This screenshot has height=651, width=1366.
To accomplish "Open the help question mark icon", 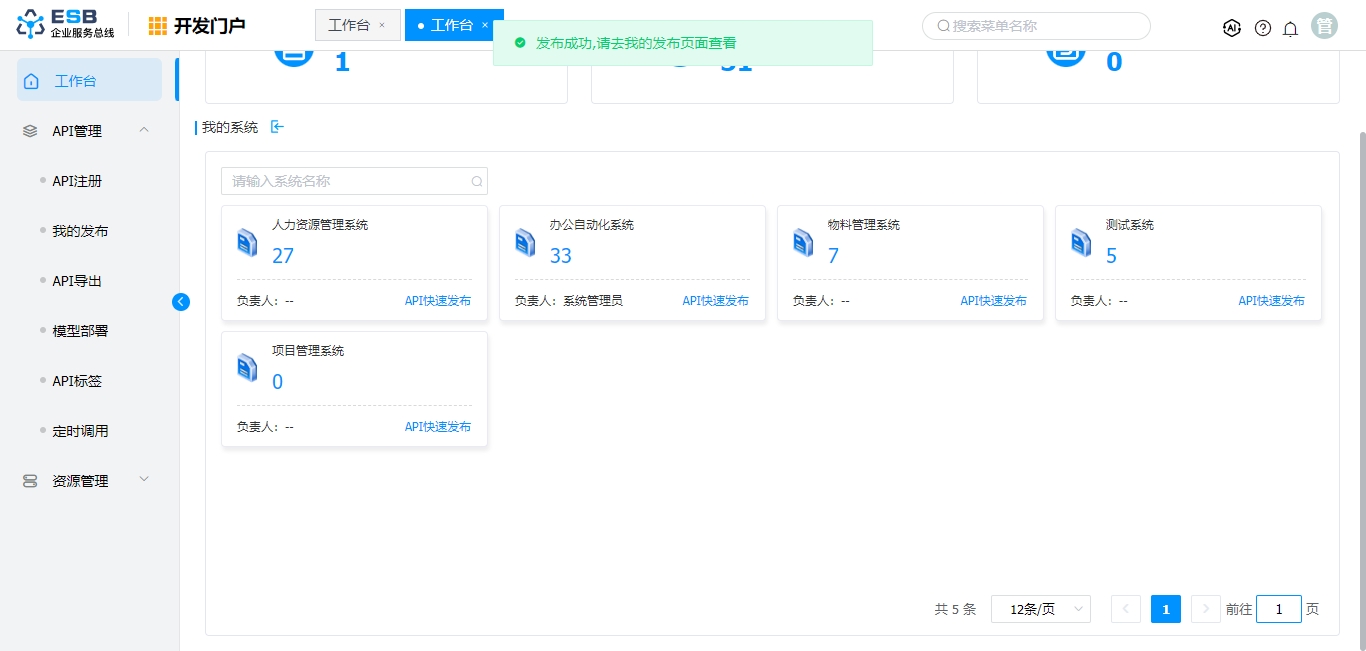I will tap(1263, 28).
